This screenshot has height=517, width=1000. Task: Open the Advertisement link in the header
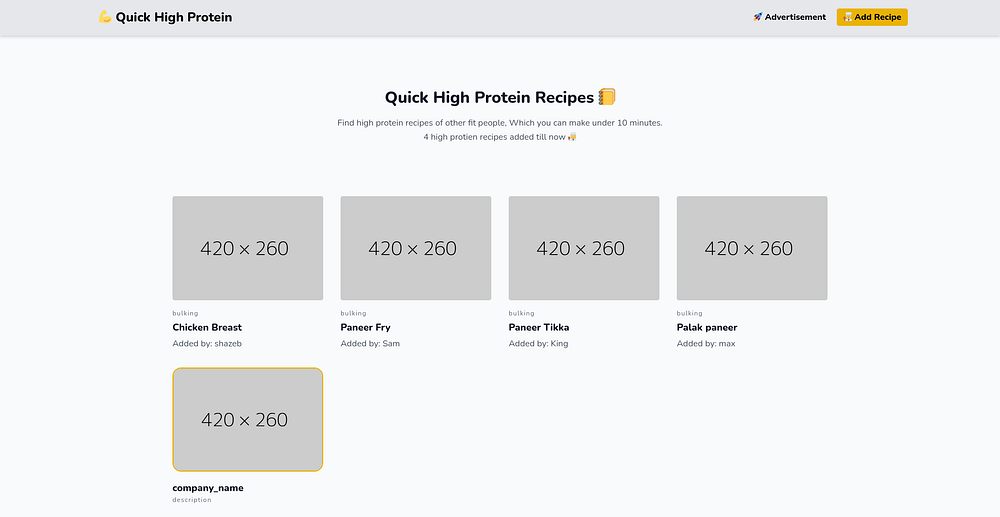point(795,17)
